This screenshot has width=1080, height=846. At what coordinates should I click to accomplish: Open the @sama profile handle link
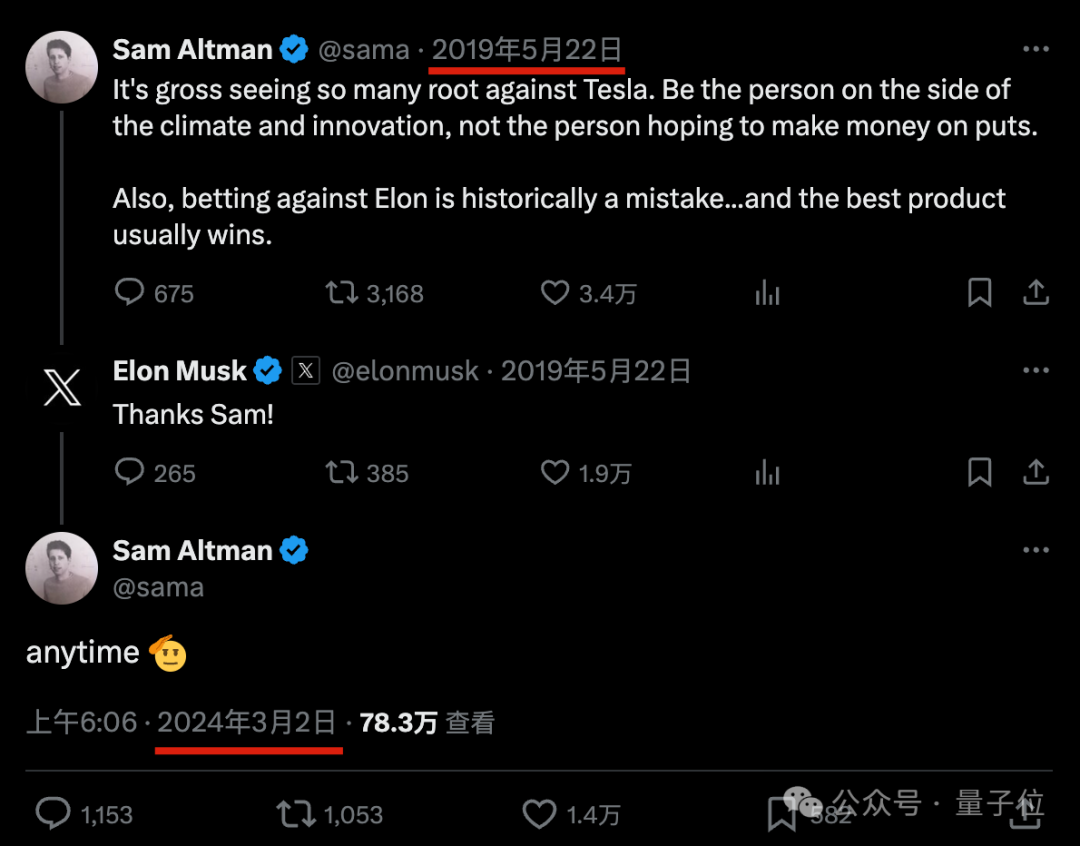coord(363,49)
